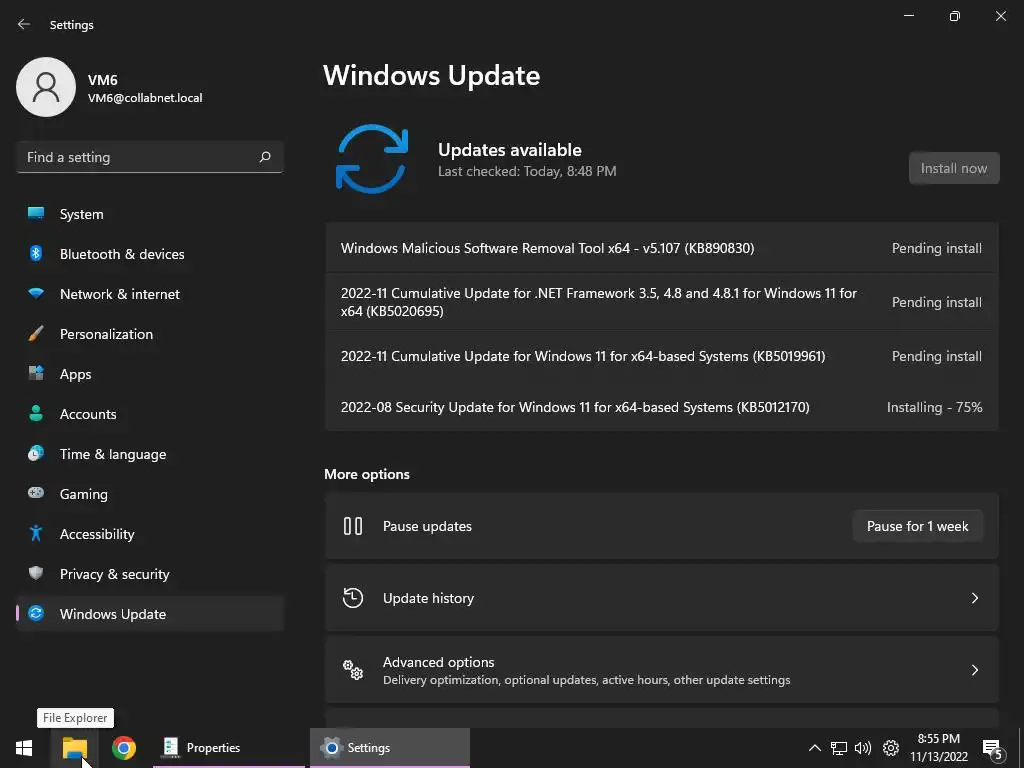This screenshot has width=1024, height=768.
Task: Open the network icon in system tray
Action: click(839, 748)
